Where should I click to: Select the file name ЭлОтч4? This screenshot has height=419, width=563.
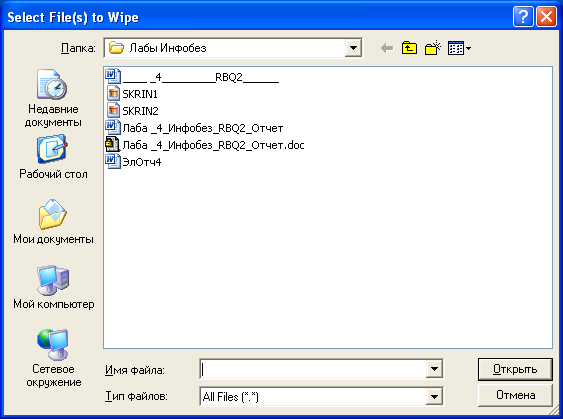click(x=142, y=162)
